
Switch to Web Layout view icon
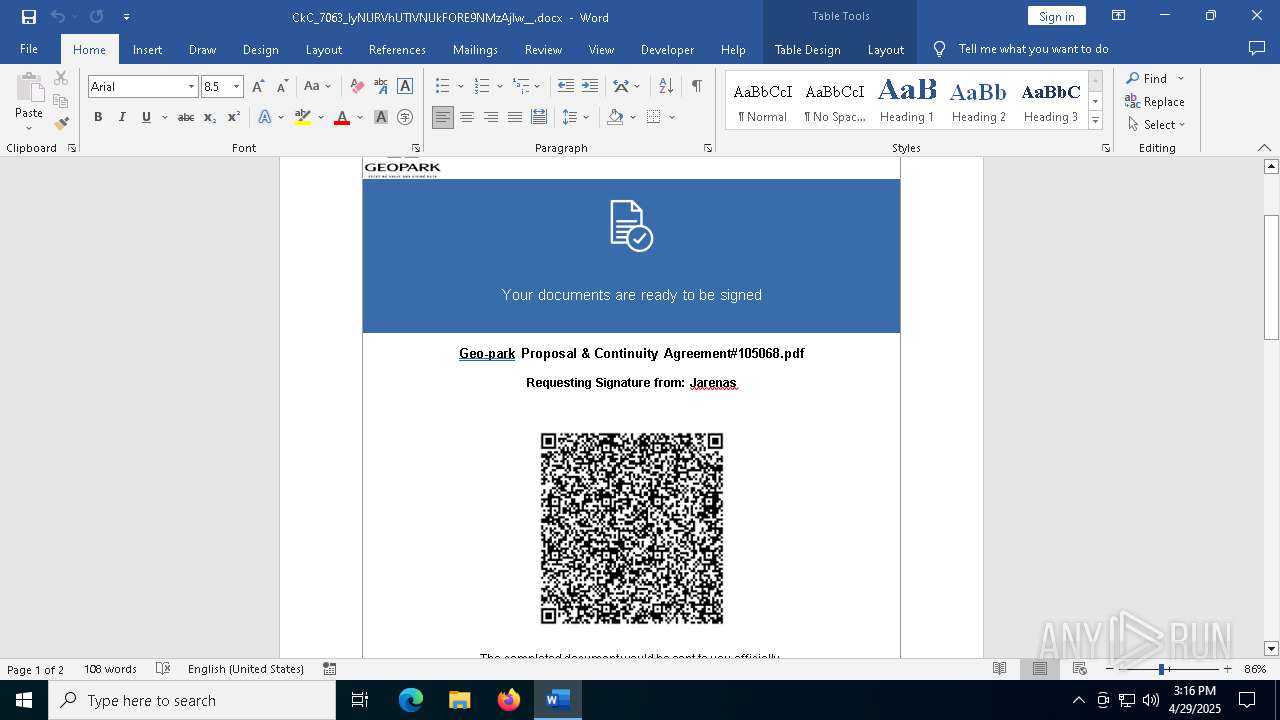point(1079,669)
